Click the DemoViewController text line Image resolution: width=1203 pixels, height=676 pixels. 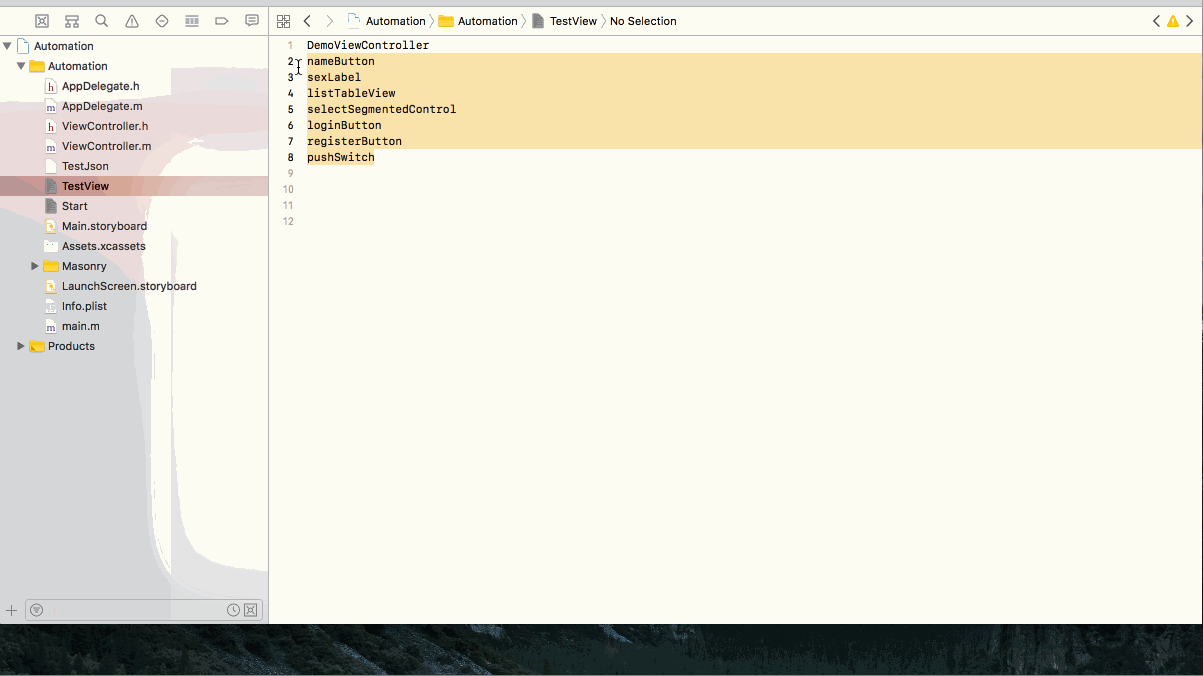[368, 45]
